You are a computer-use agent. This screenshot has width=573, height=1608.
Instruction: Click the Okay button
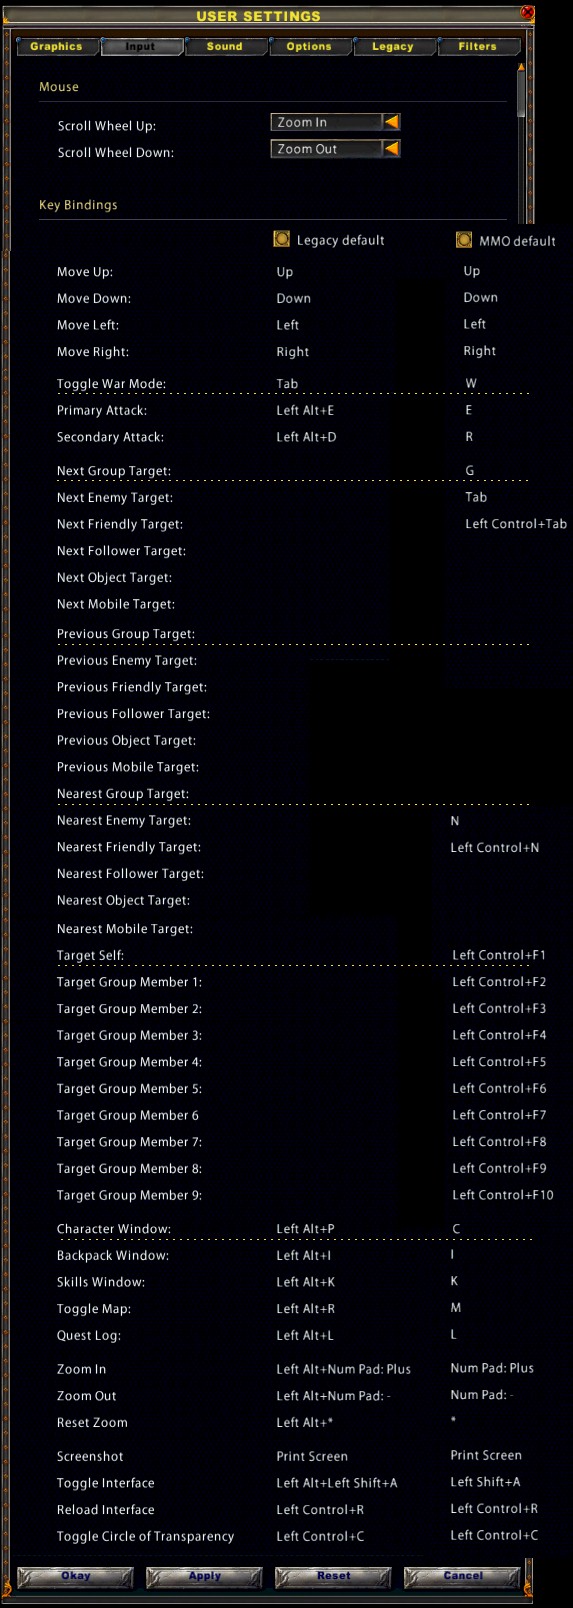point(76,1576)
